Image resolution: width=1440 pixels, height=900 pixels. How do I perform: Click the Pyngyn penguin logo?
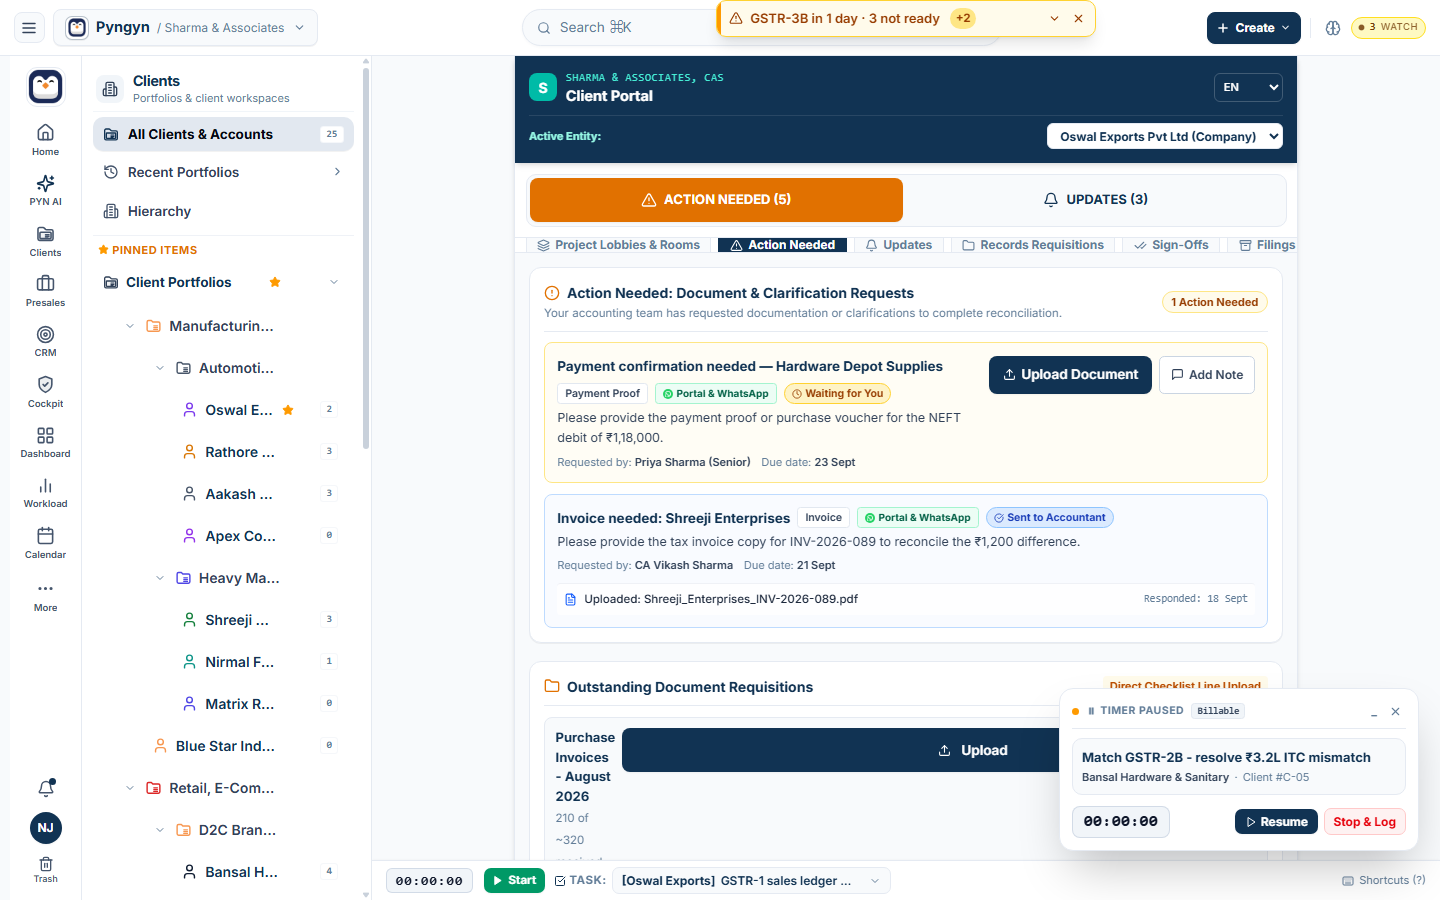point(46,87)
